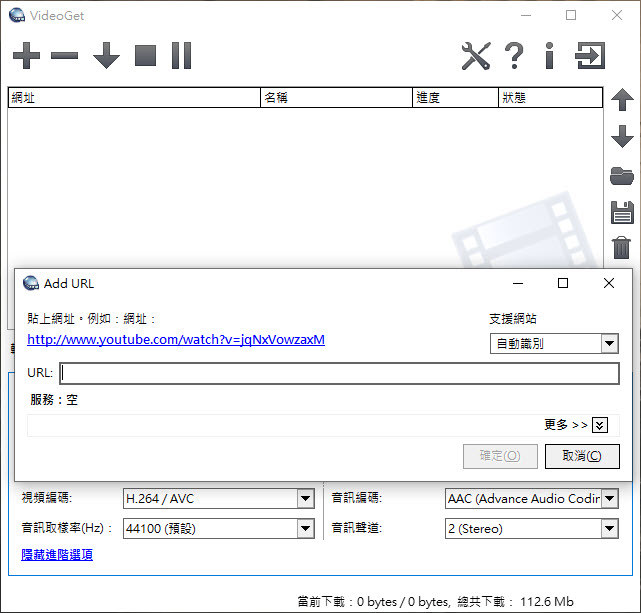Click into the URL input field

coord(339,373)
